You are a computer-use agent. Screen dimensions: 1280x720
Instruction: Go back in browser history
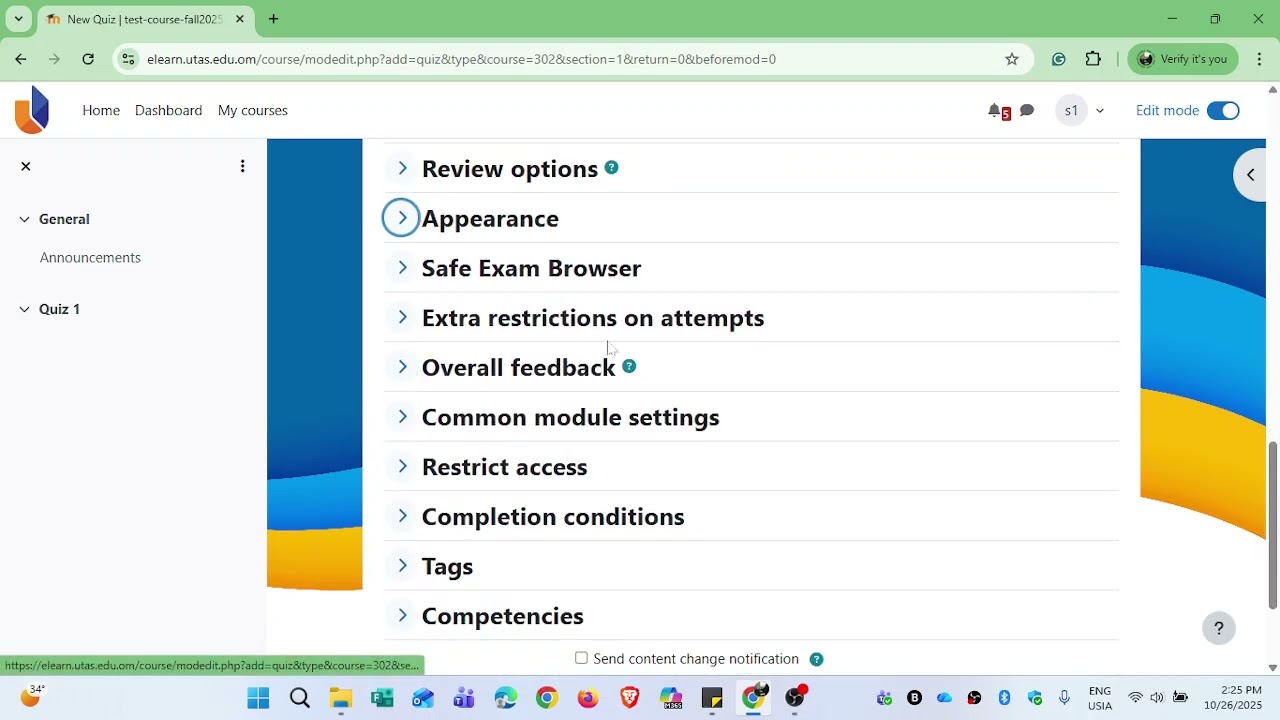(x=21, y=59)
